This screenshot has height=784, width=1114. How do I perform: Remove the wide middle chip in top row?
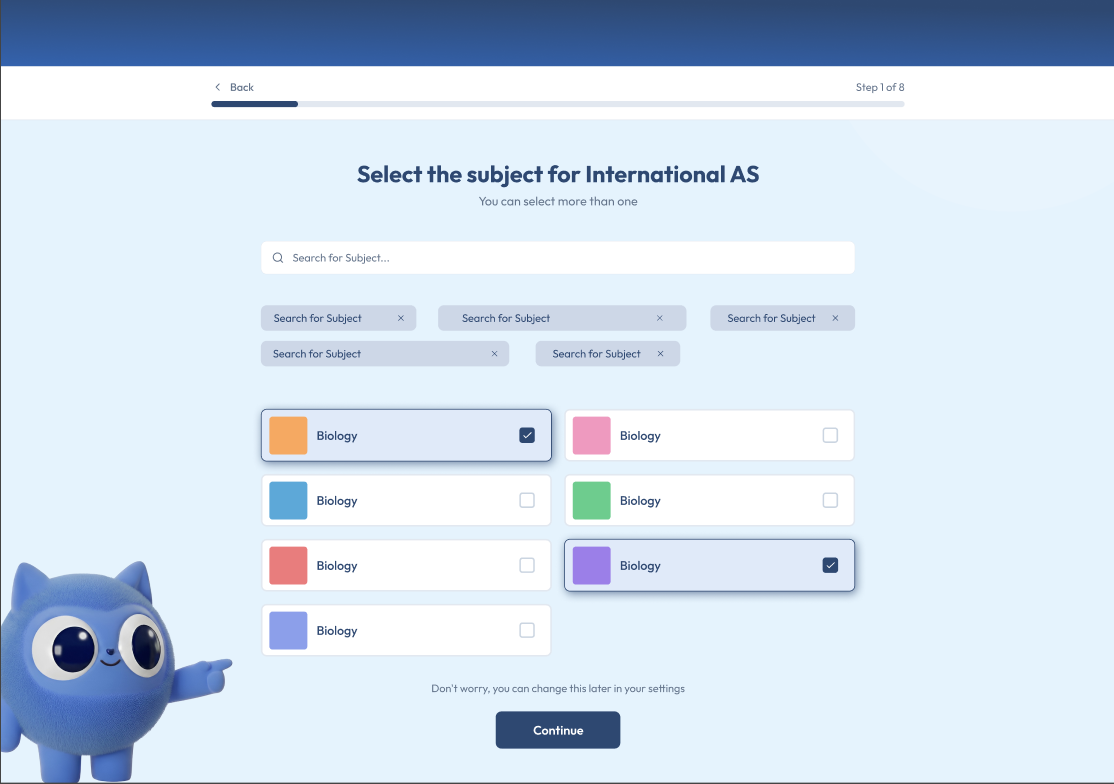pyautogui.click(x=660, y=318)
